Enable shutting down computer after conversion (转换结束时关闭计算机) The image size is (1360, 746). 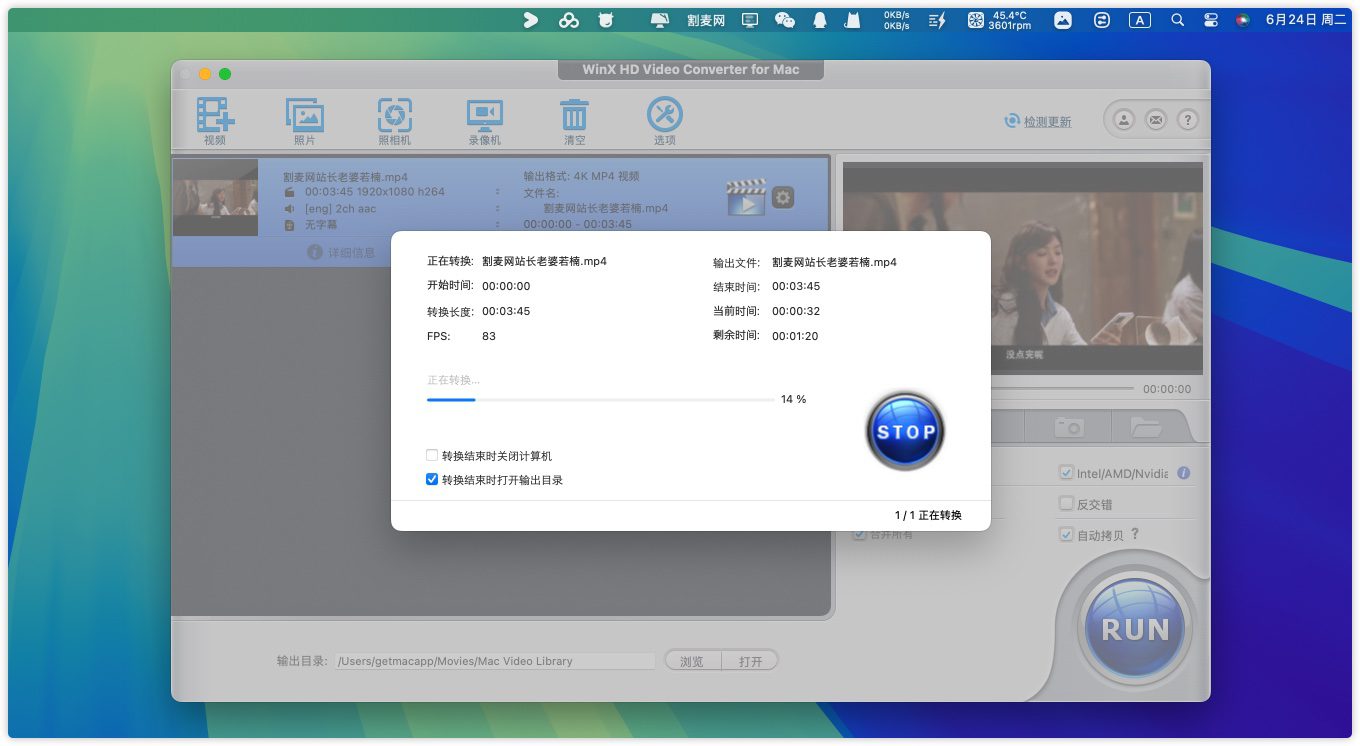click(x=432, y=456)
